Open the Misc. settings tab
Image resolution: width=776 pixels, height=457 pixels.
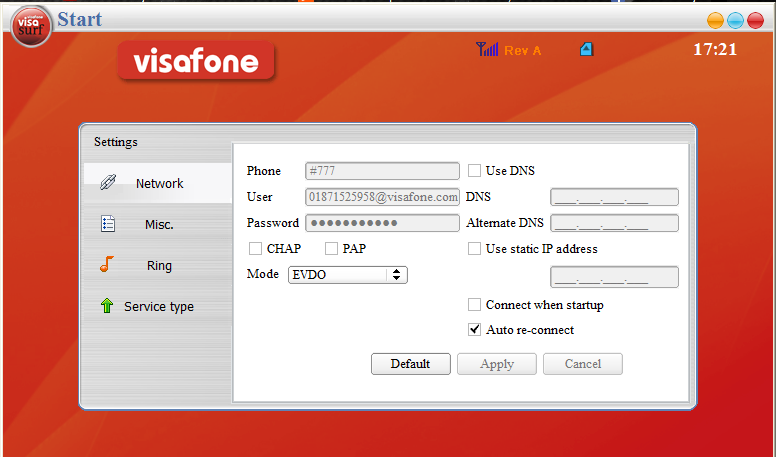pyautogui.click(x=158, y=224)
